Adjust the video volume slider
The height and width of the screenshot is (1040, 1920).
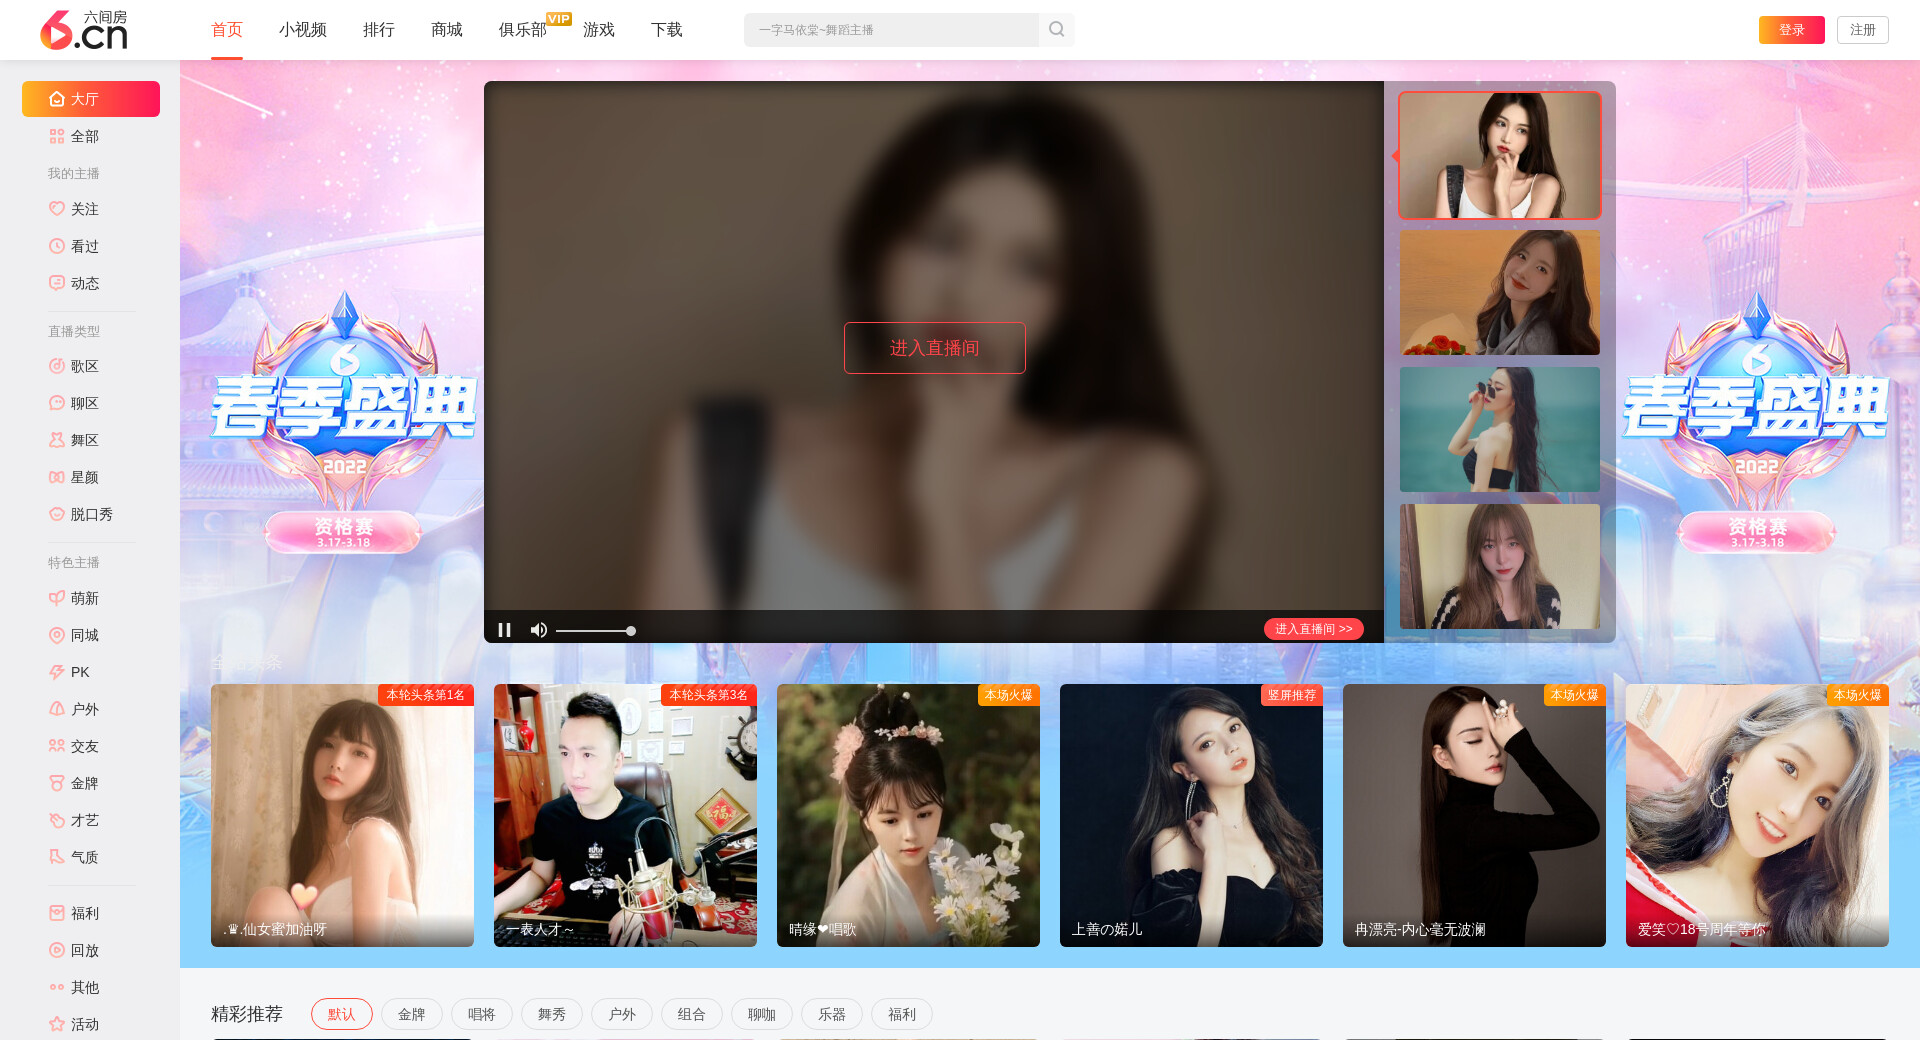coord(595,631)
